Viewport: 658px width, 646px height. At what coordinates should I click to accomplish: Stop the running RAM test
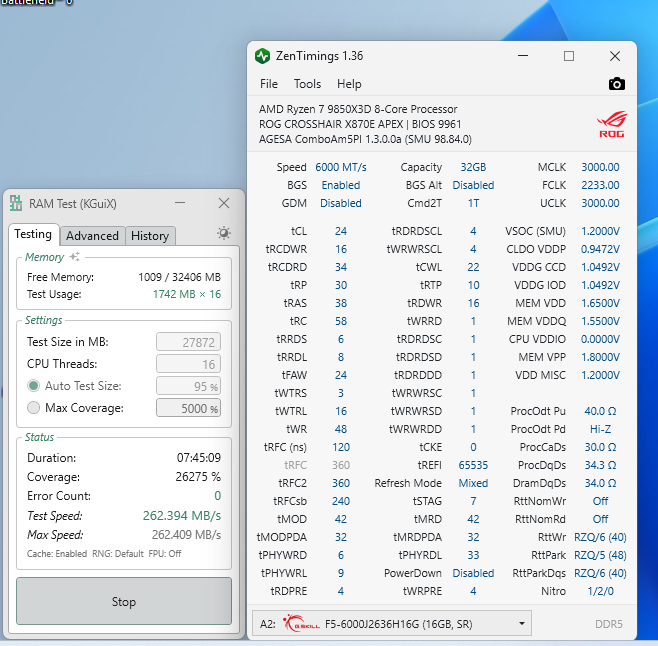click(124, 601)
